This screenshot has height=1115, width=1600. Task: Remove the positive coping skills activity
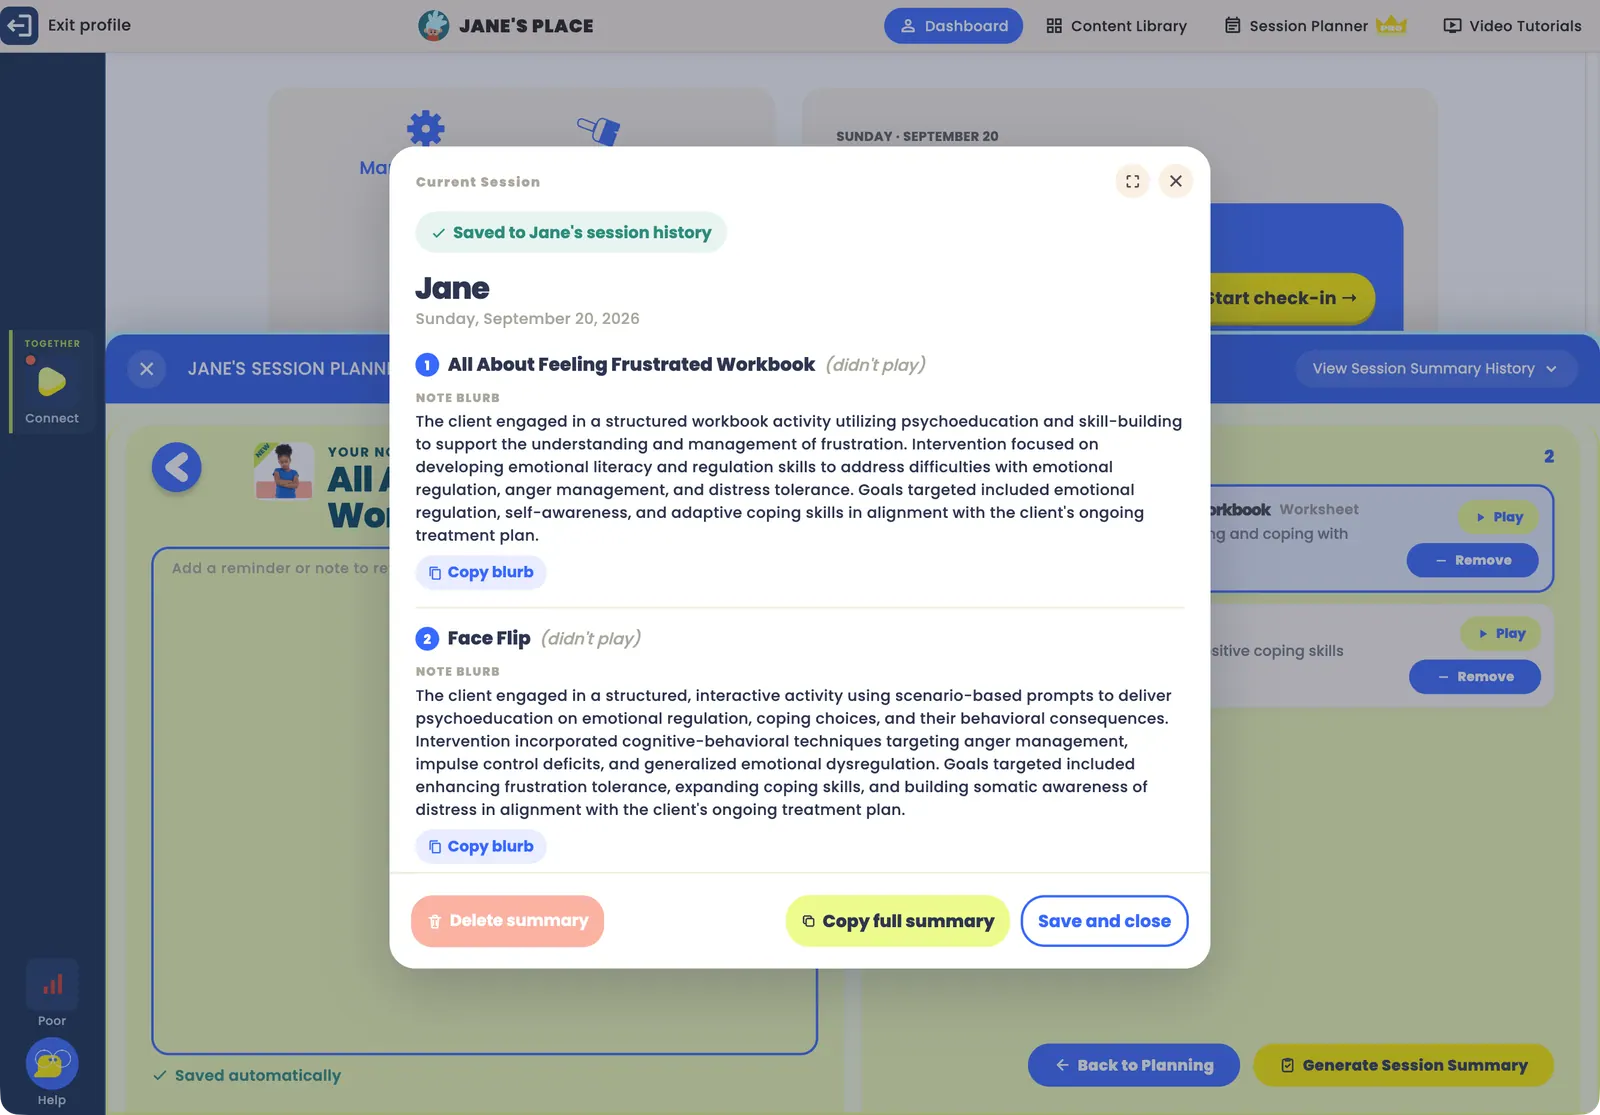click(x=1475, y=677)
